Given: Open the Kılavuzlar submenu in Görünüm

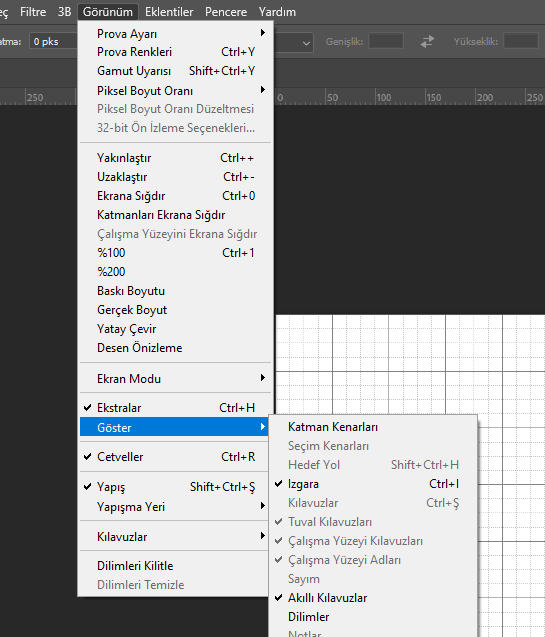Looking at the screenshot, I should click(174, 537).
